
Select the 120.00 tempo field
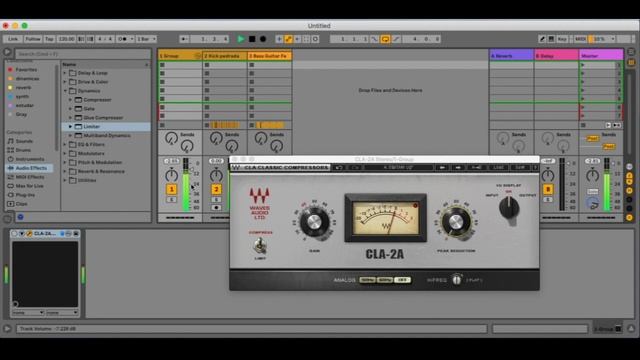click(66, 39)
